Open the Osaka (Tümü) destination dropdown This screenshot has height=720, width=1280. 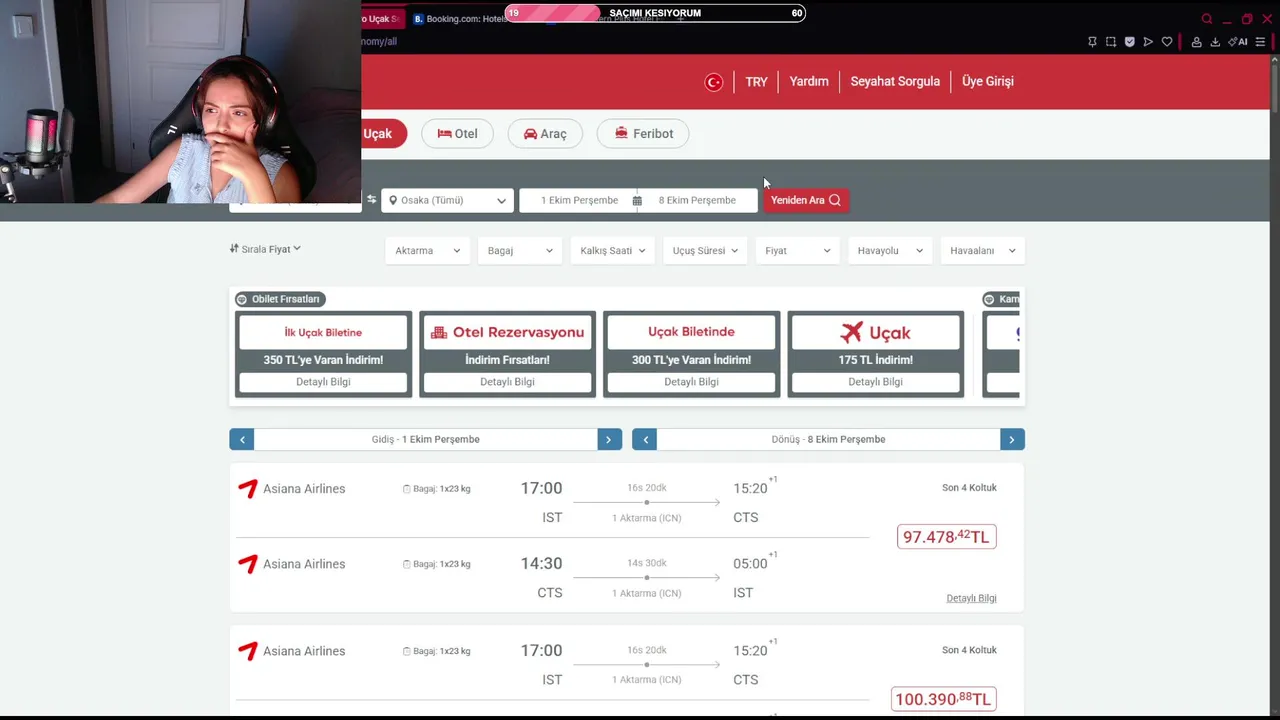(x=448, y=200)
